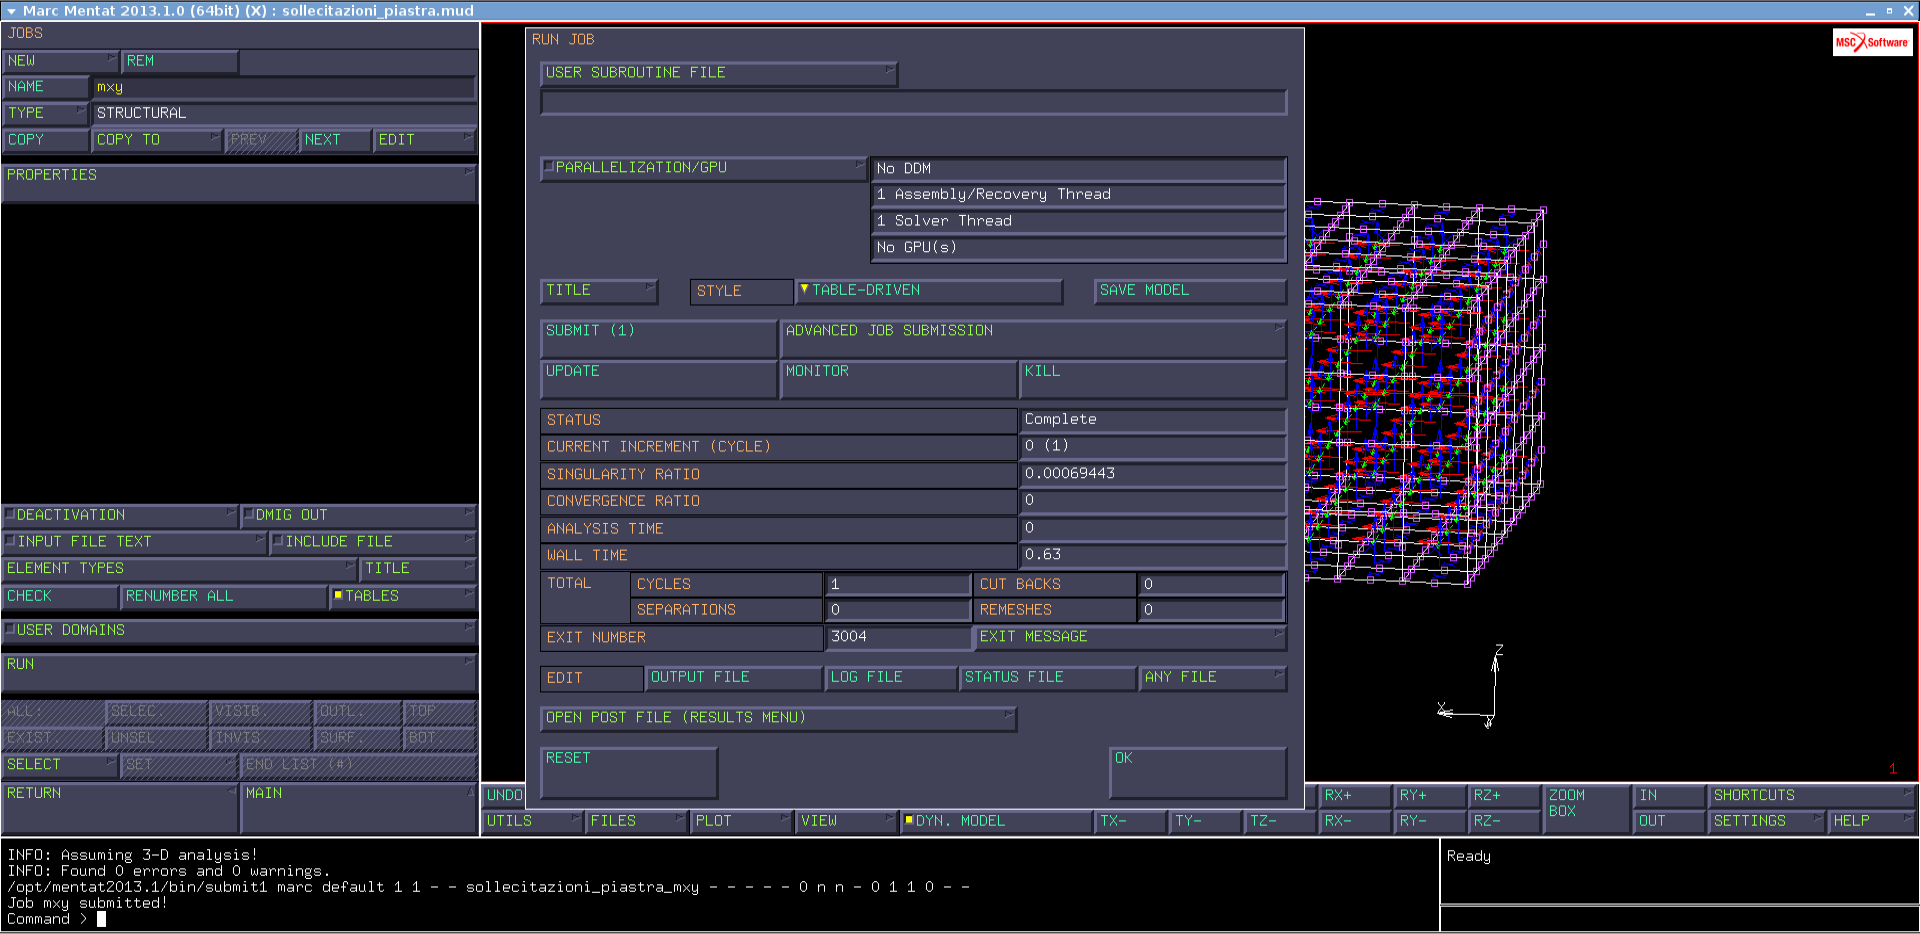The height and width of the screenshot is (934, 1920).
Task: Zoom IN on the model view
Action: [x=1668, y=796]
